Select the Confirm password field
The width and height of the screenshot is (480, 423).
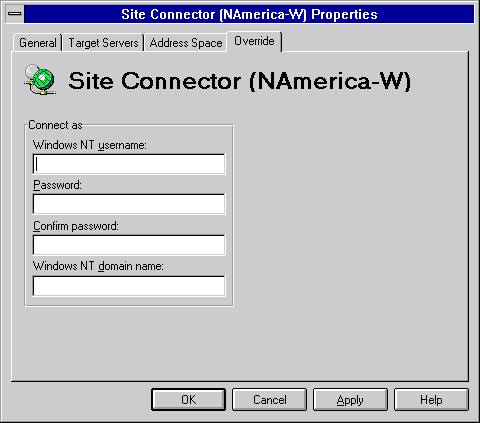pyautogui.click(x=129, y=245)
